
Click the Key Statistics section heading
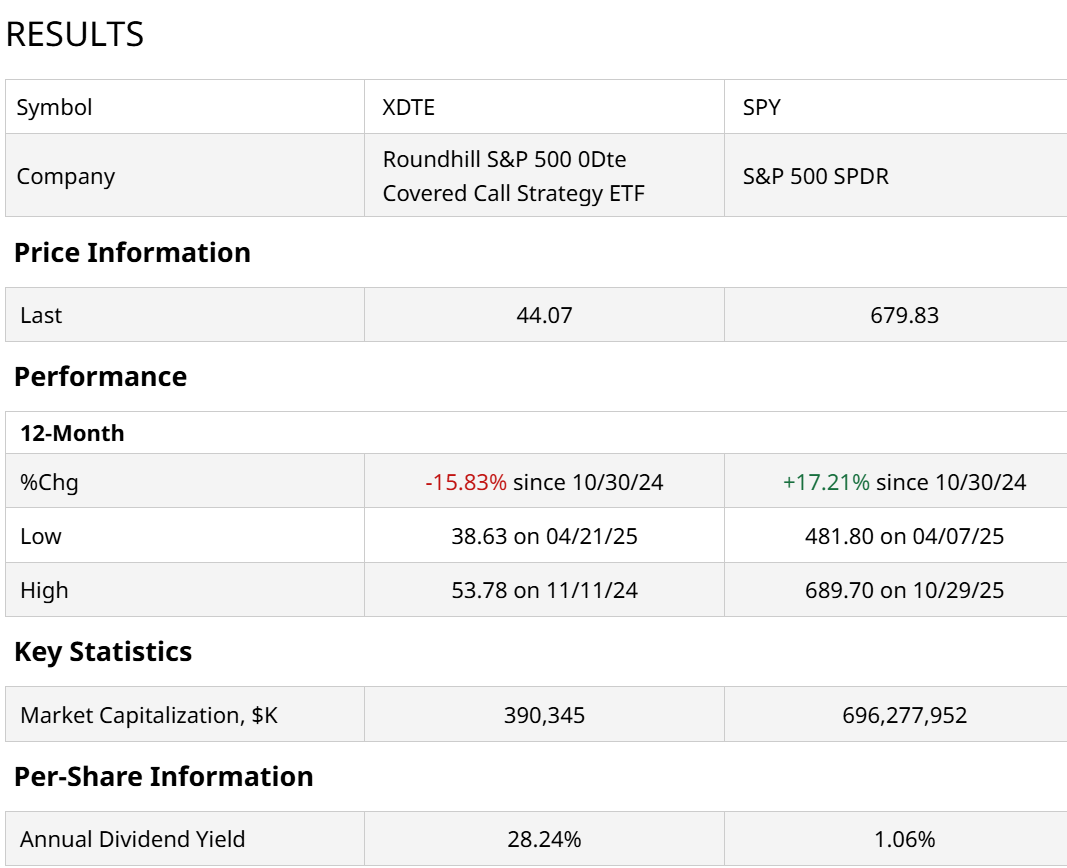click(x=102, y=652)
